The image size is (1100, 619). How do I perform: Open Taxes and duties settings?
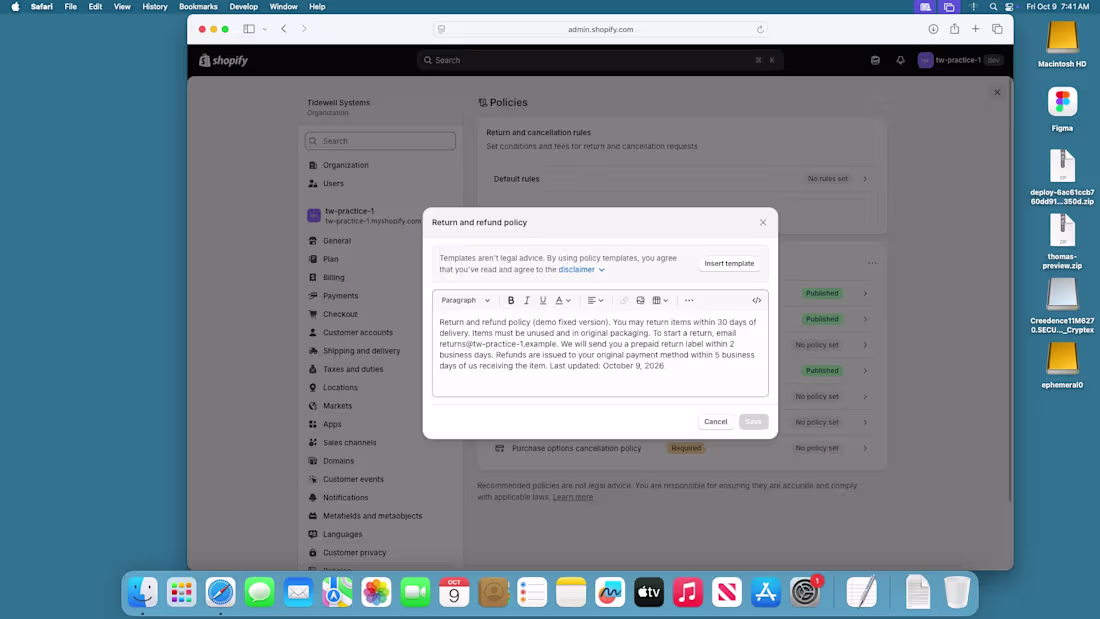[x=353, y=369]
